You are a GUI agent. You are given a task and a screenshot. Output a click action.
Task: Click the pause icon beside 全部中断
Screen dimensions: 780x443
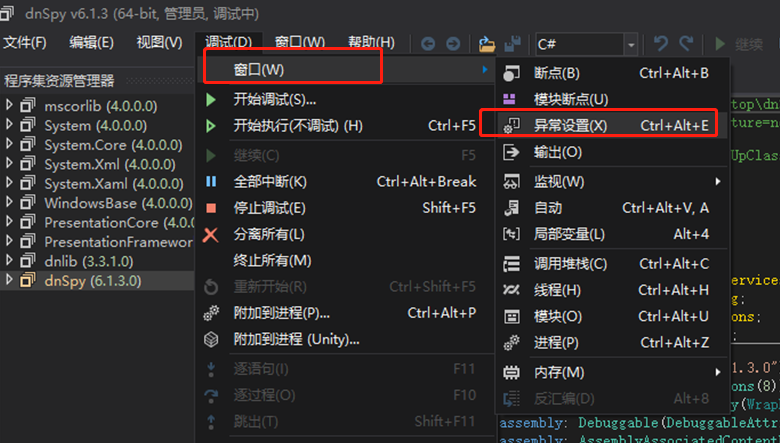[x=211, y=182]
